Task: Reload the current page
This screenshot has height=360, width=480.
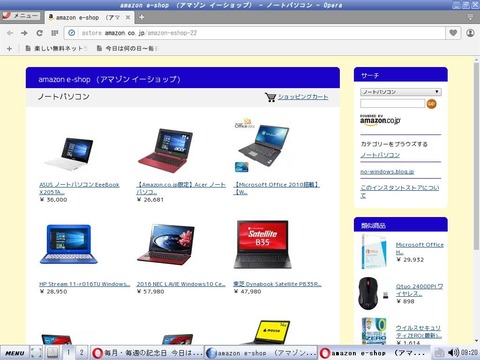Action: pyautogui.click(x=39, y=33)
